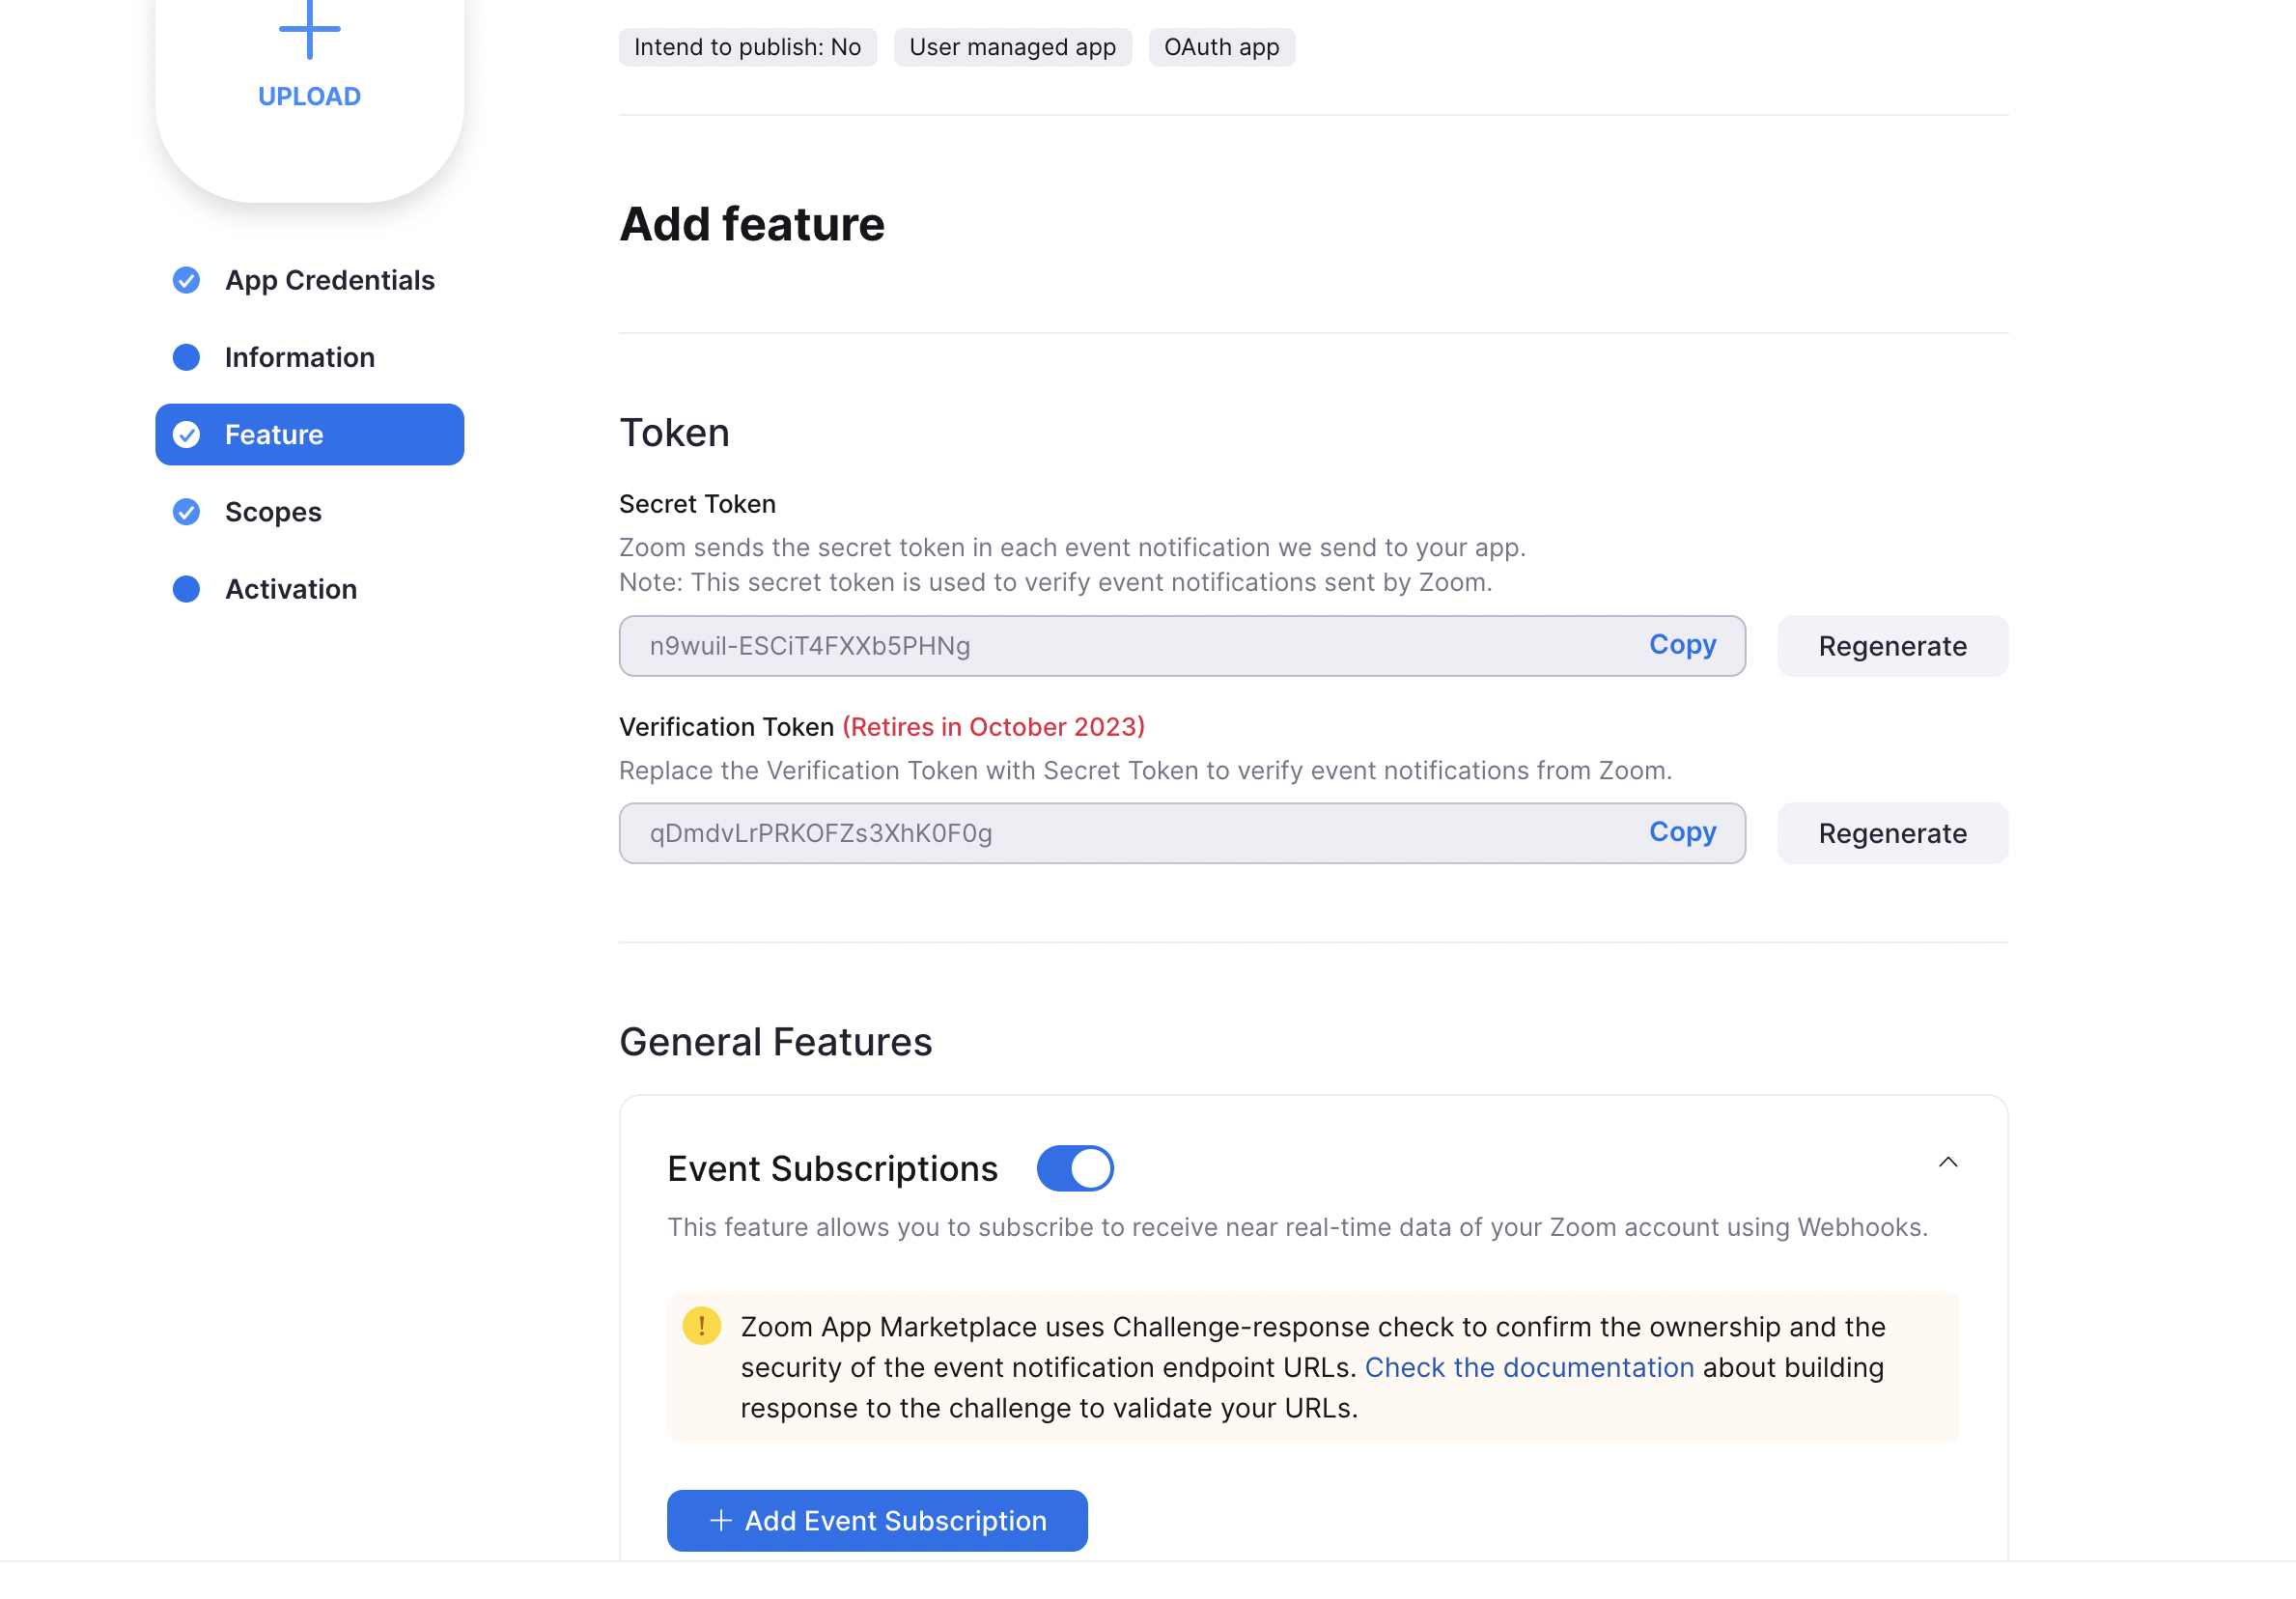Click the blue dot beside Information

pyautogui.click(x=186, y=357)
